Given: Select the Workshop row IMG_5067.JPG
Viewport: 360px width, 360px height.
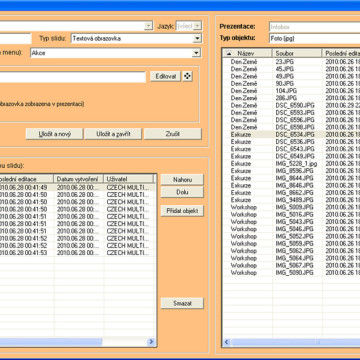Looking at the screenshot, I should [x=292, y=266].
